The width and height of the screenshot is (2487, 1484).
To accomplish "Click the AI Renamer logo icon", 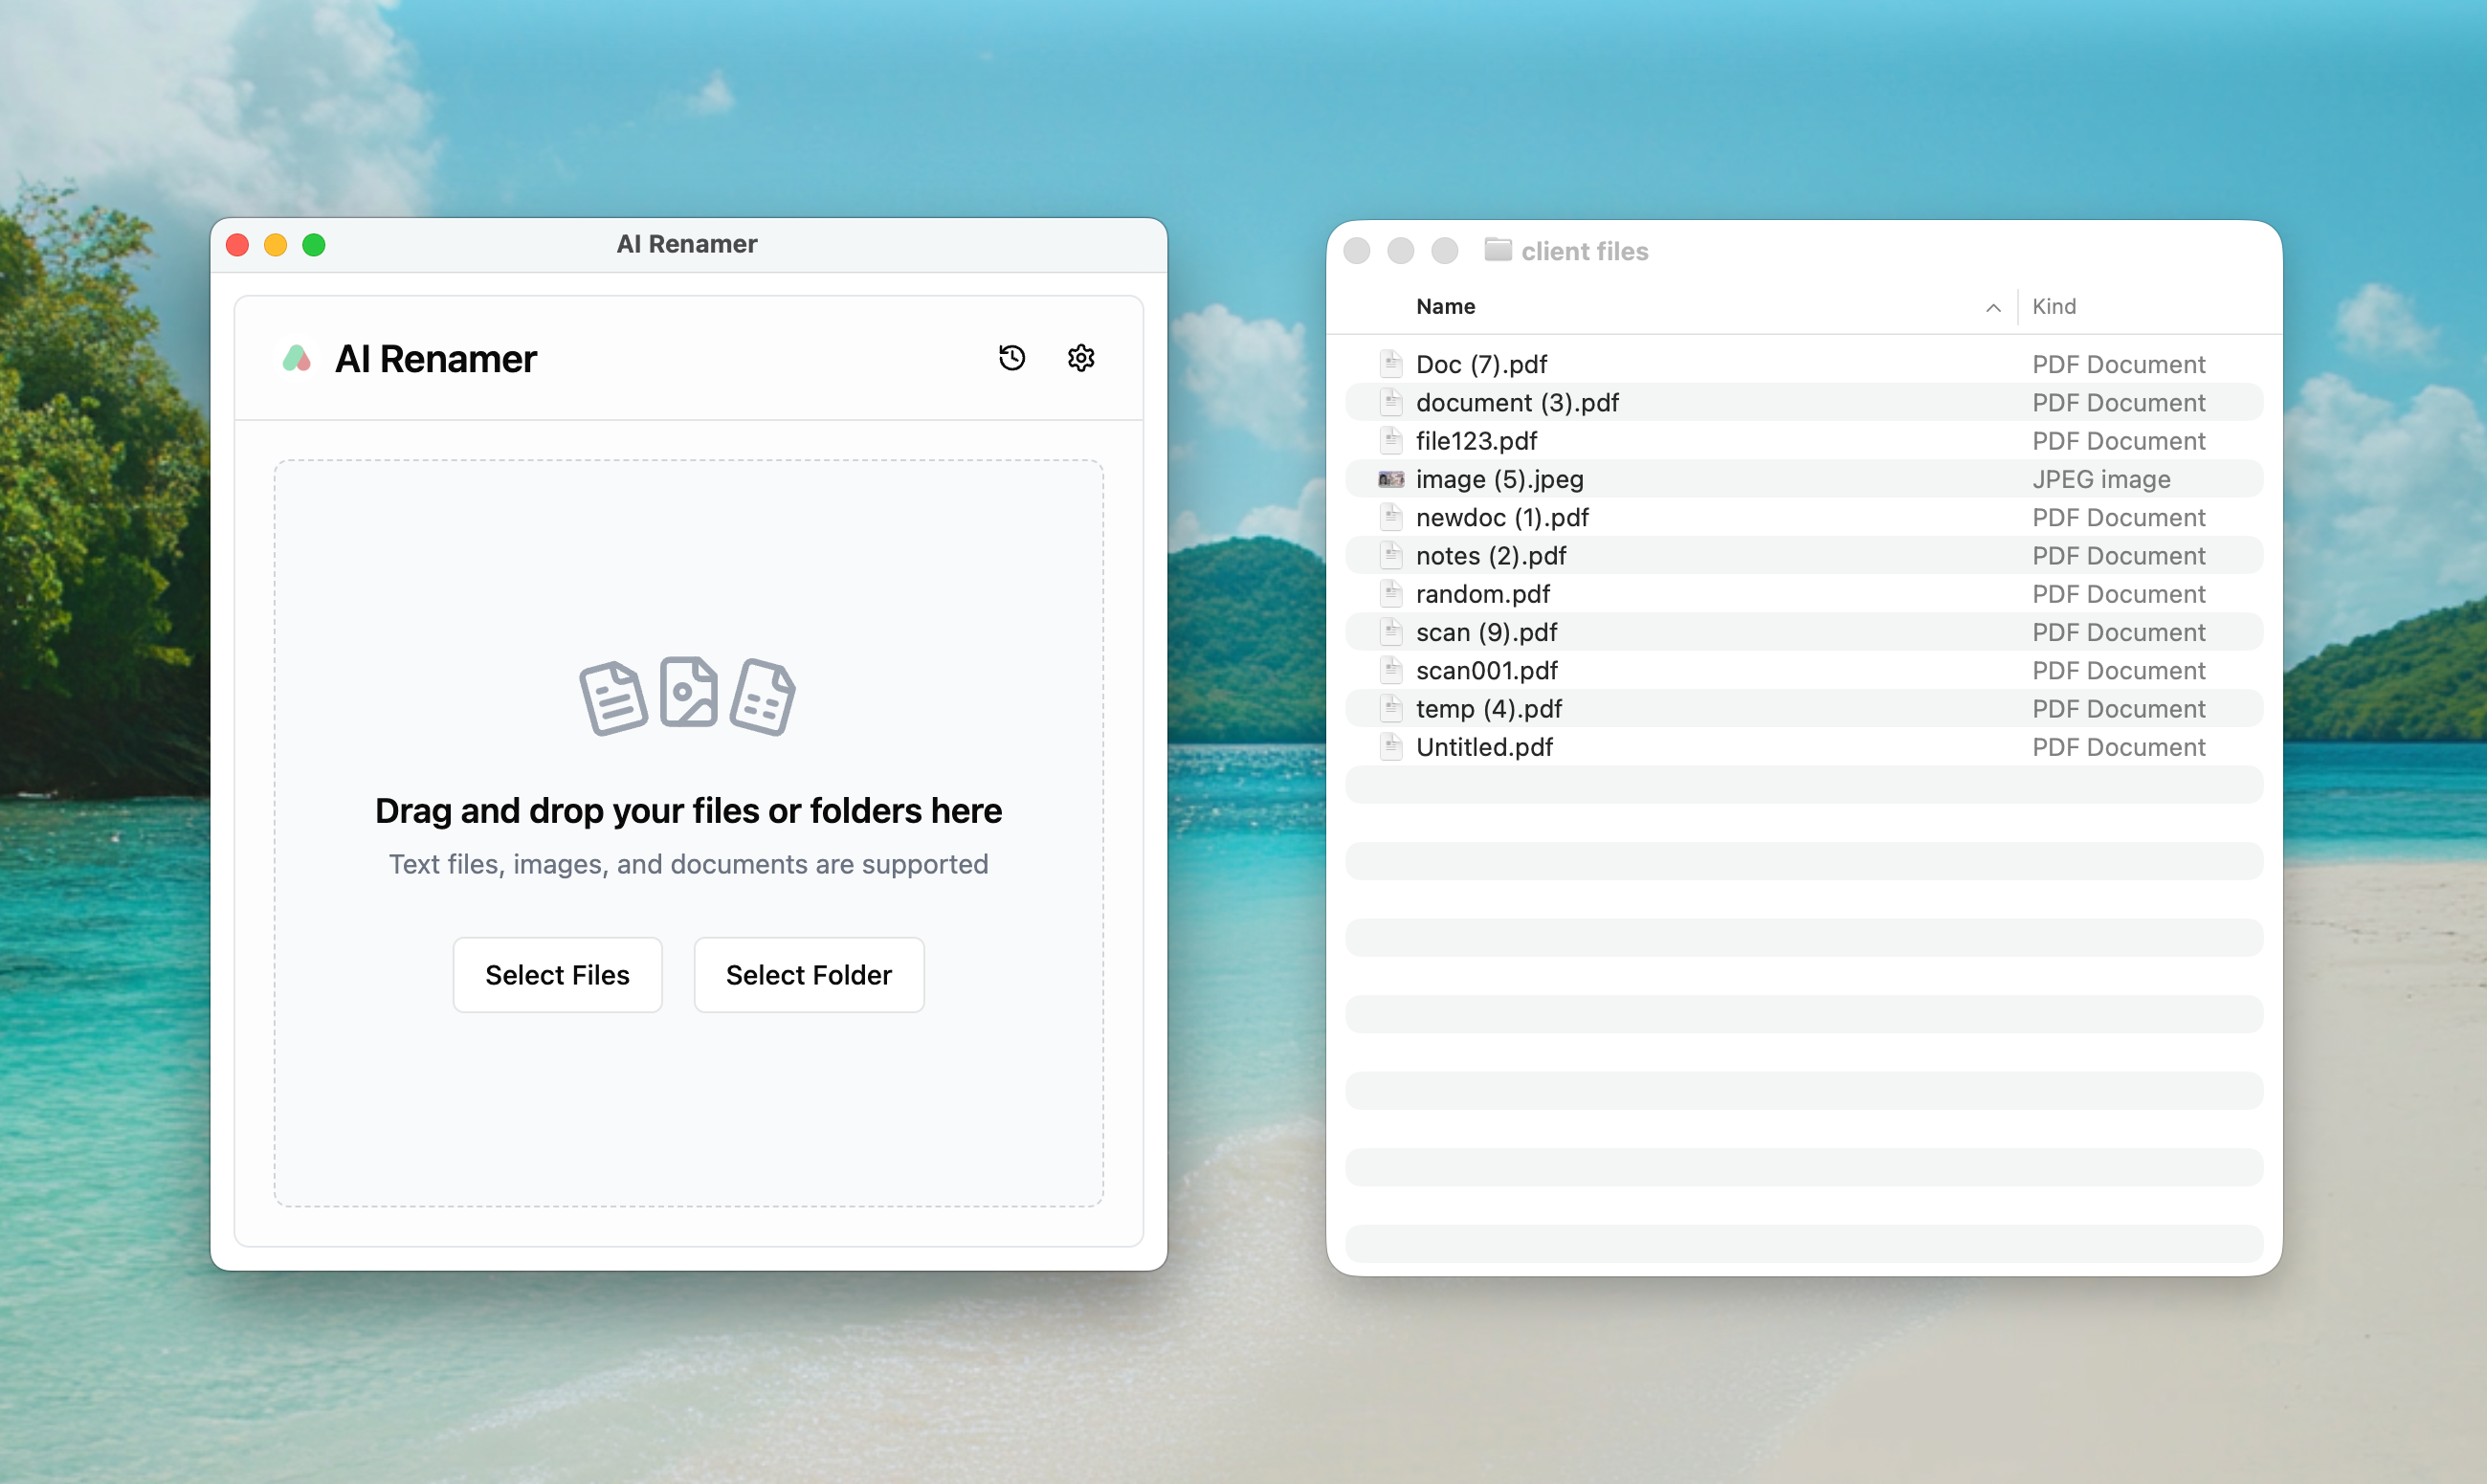I will pos(297,358).
